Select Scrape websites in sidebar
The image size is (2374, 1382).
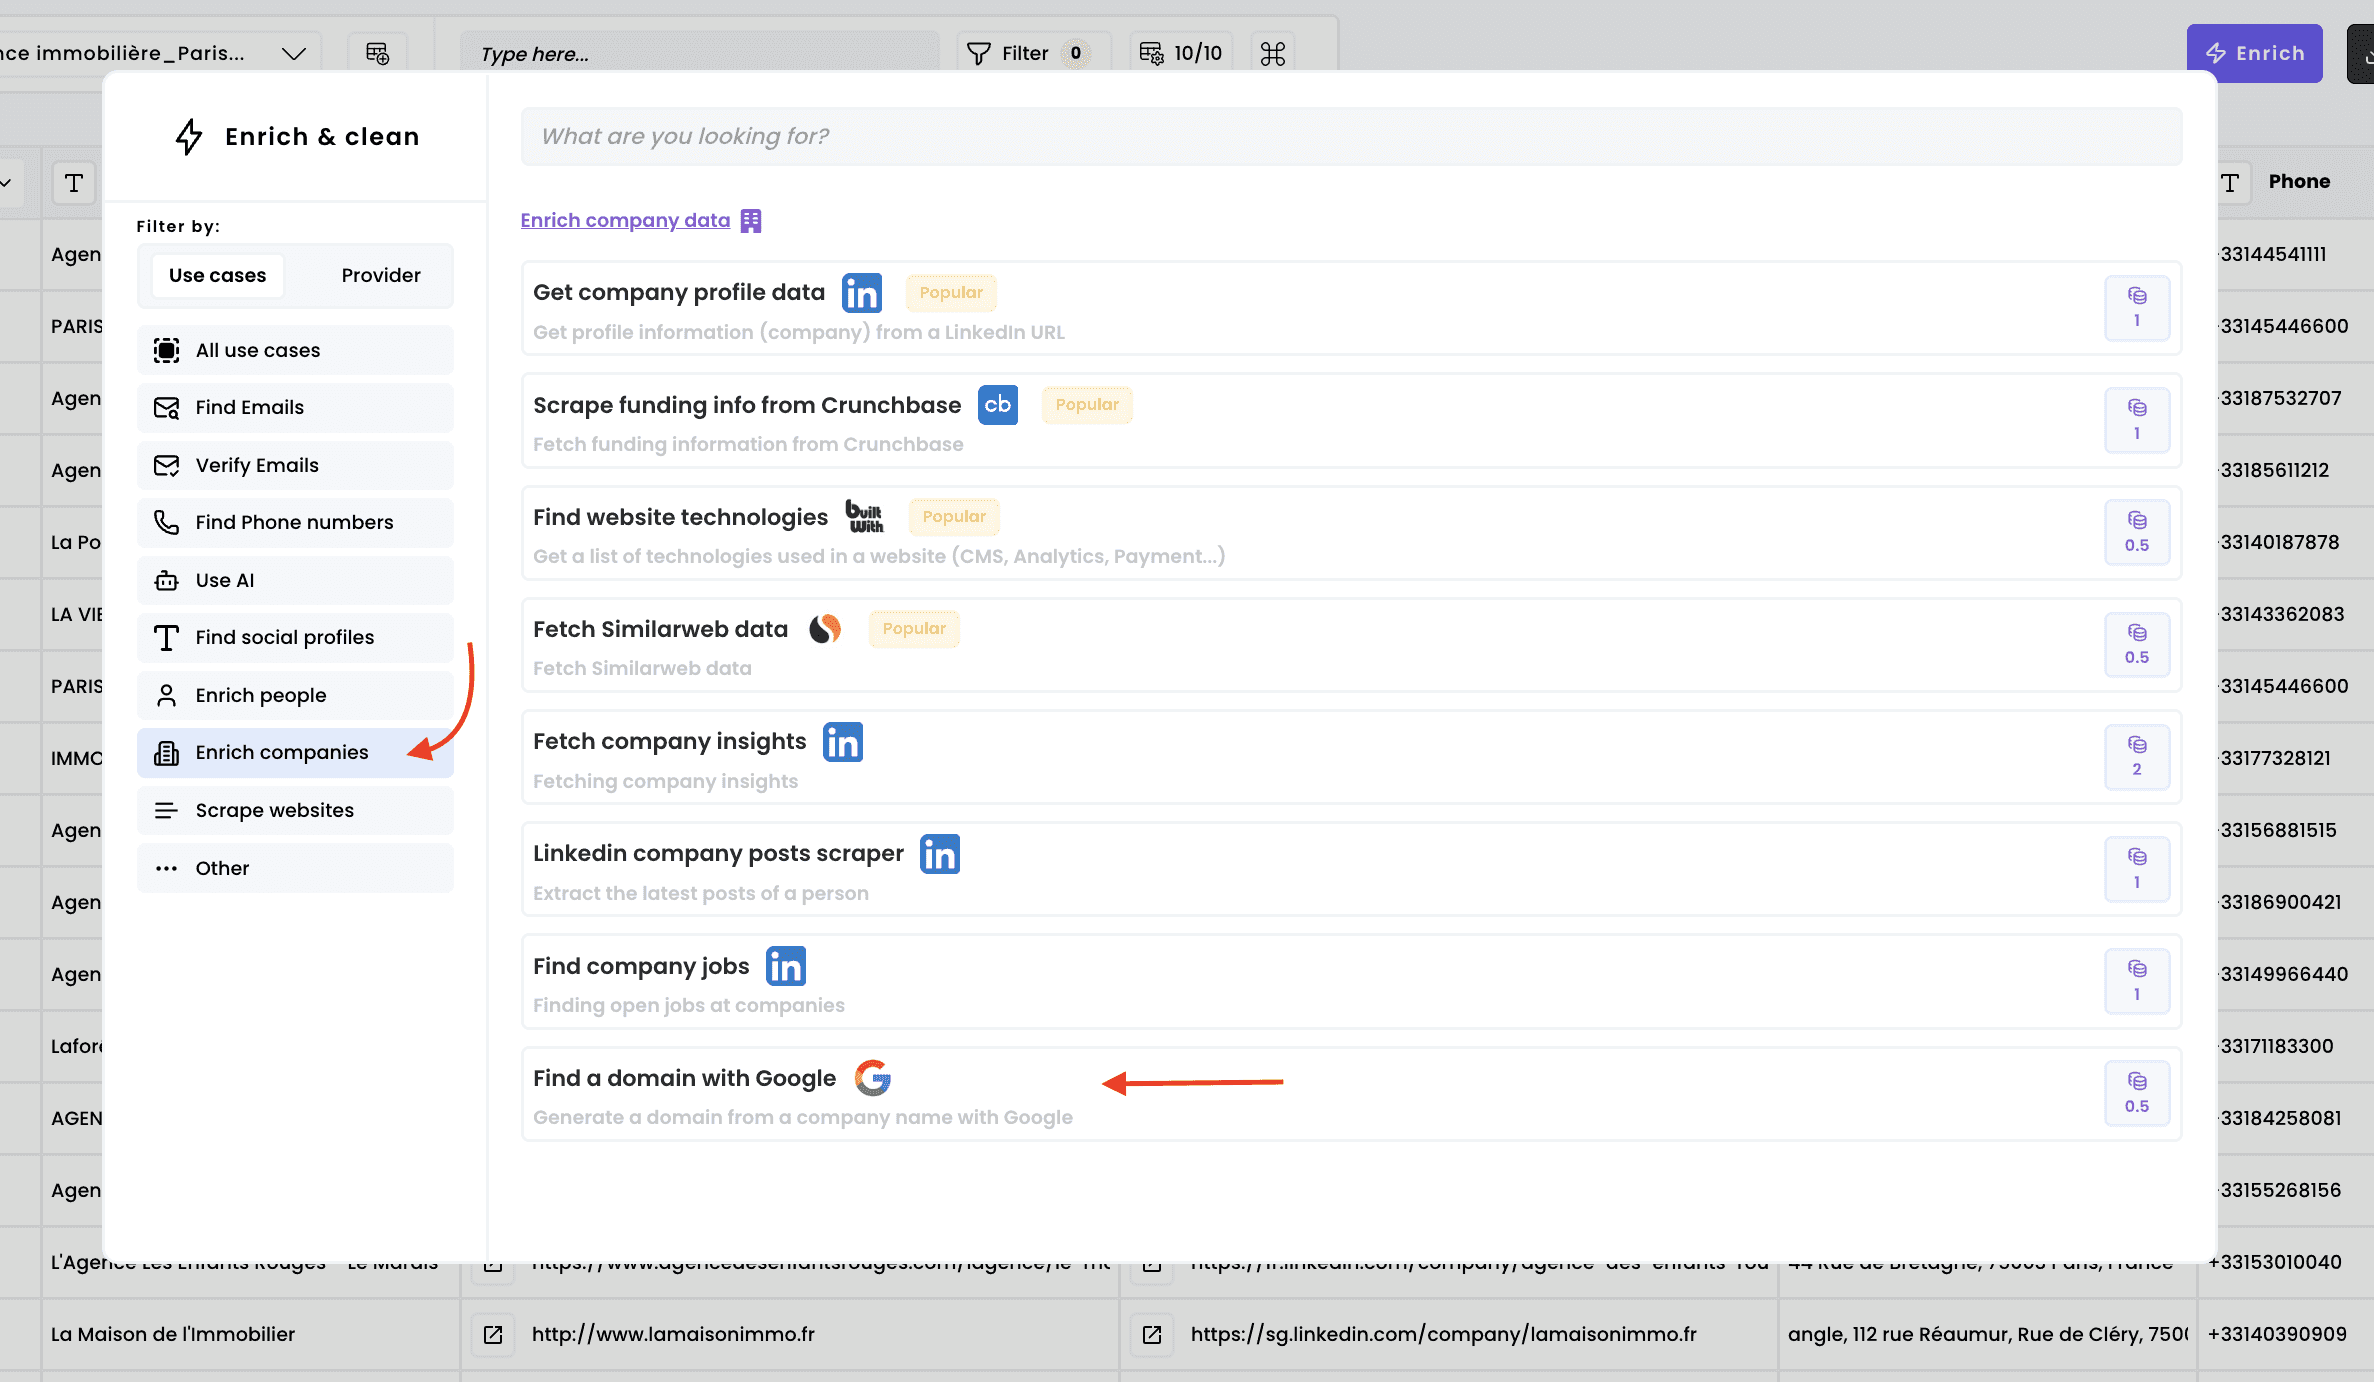coord(274,810)
